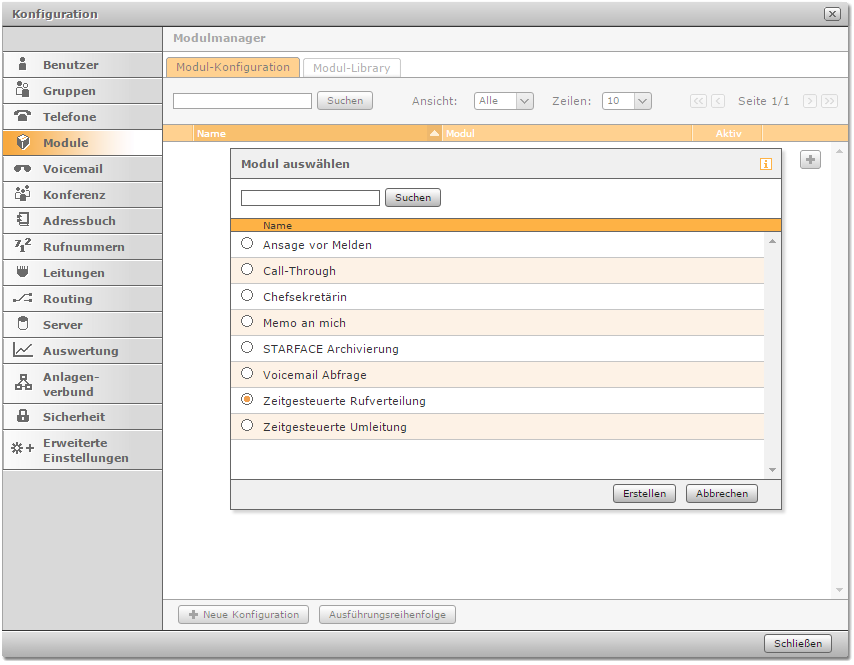
Task: Click the Voicemail cassette icon
Action: point(22,169)
